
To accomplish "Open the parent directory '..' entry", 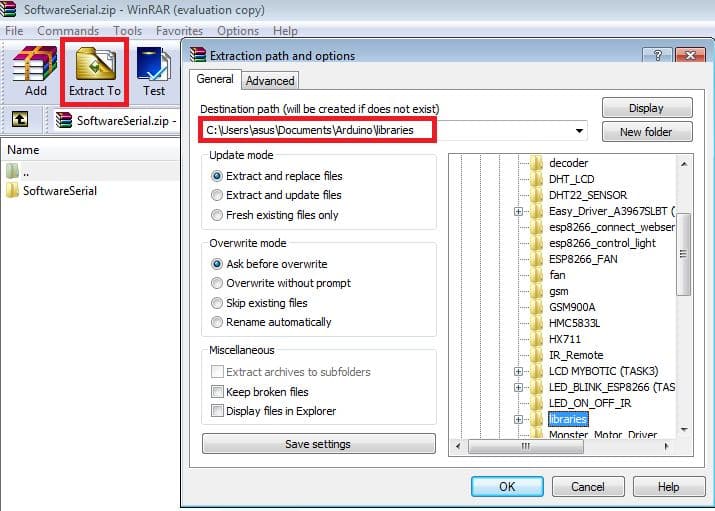I will (x=25, y=171).
